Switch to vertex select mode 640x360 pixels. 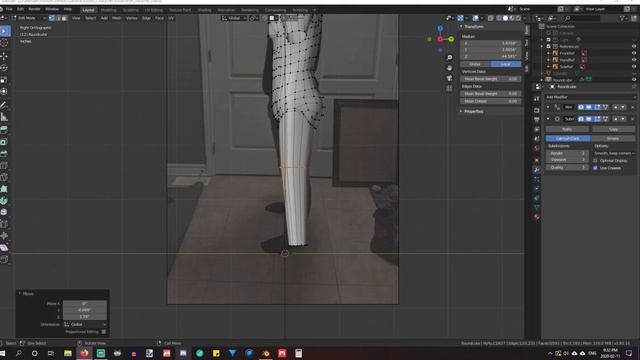click(x=51, y=18)
